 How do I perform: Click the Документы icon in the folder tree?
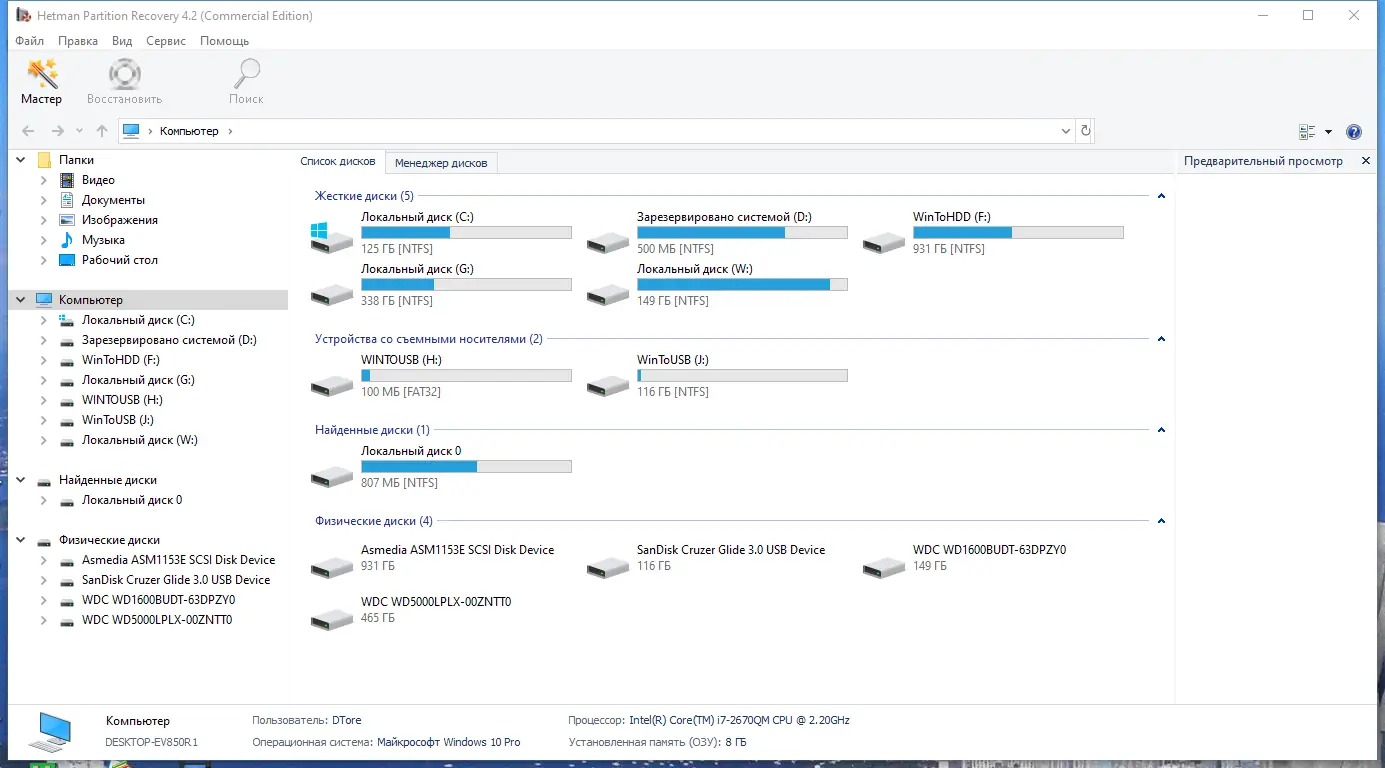click(67, 200)
